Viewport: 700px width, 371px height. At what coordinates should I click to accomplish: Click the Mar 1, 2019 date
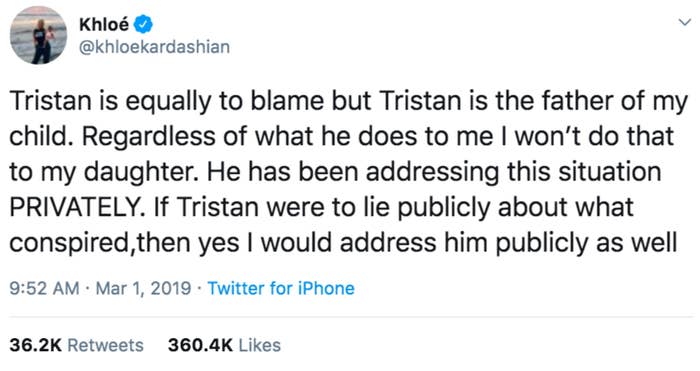(x=143, y=288)
